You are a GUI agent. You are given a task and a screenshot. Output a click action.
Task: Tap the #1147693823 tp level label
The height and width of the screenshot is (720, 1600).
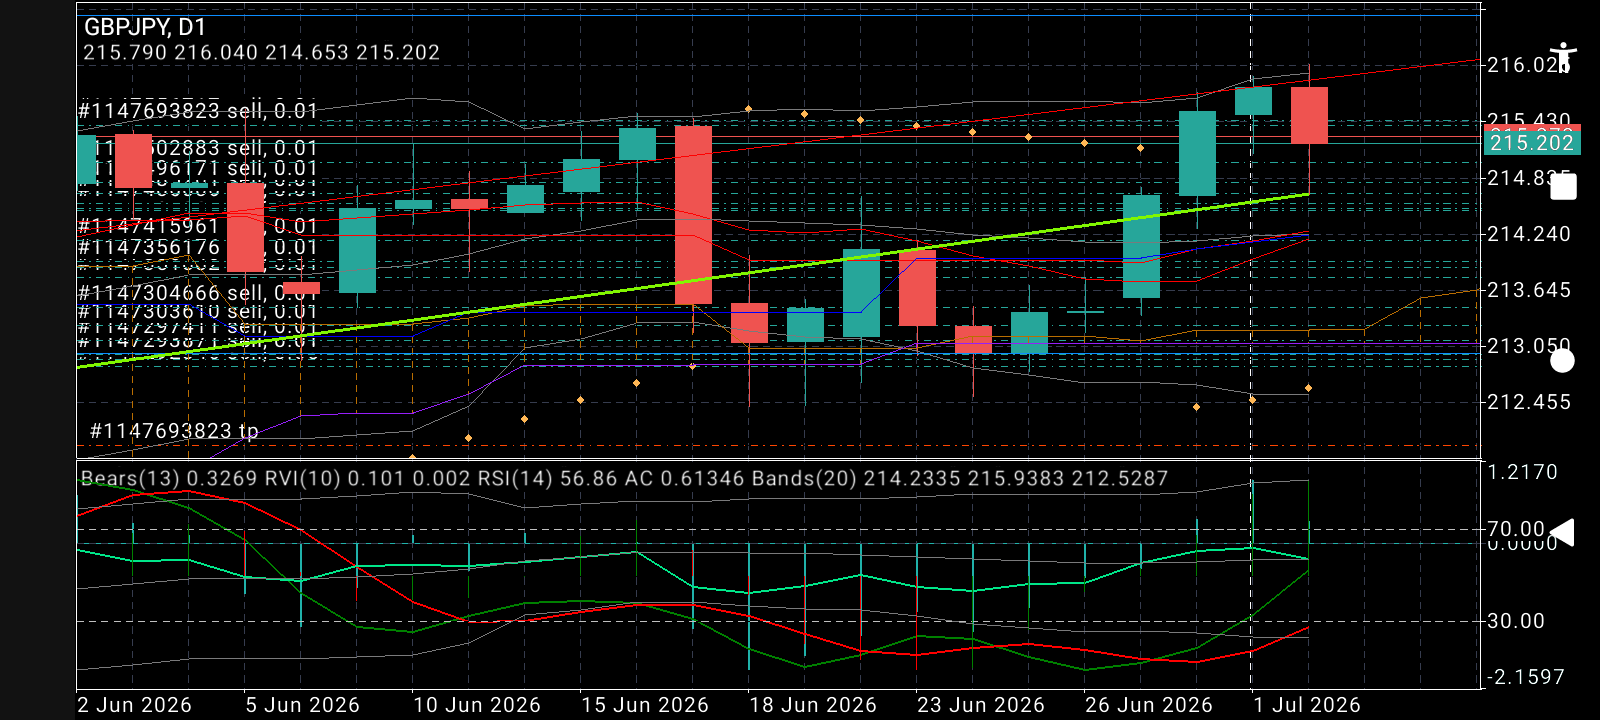tap(174, 431)
